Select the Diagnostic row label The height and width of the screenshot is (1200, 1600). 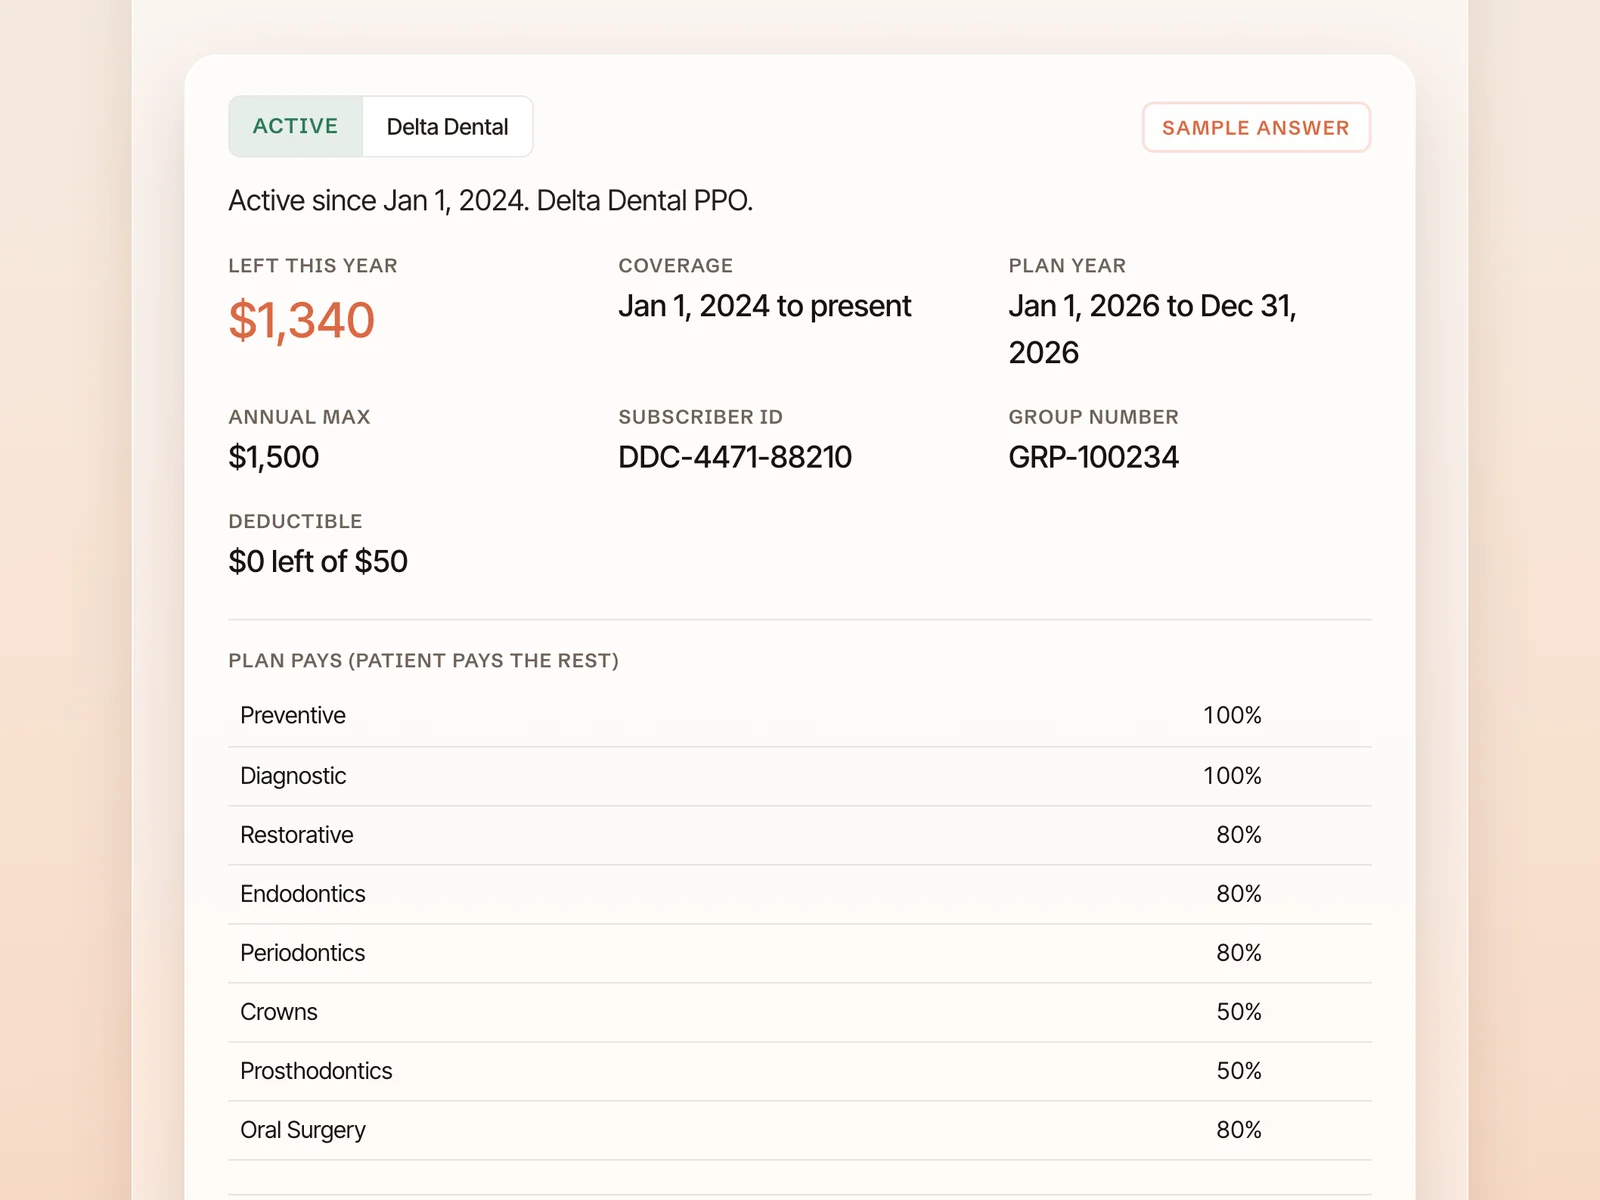point(293,776)
